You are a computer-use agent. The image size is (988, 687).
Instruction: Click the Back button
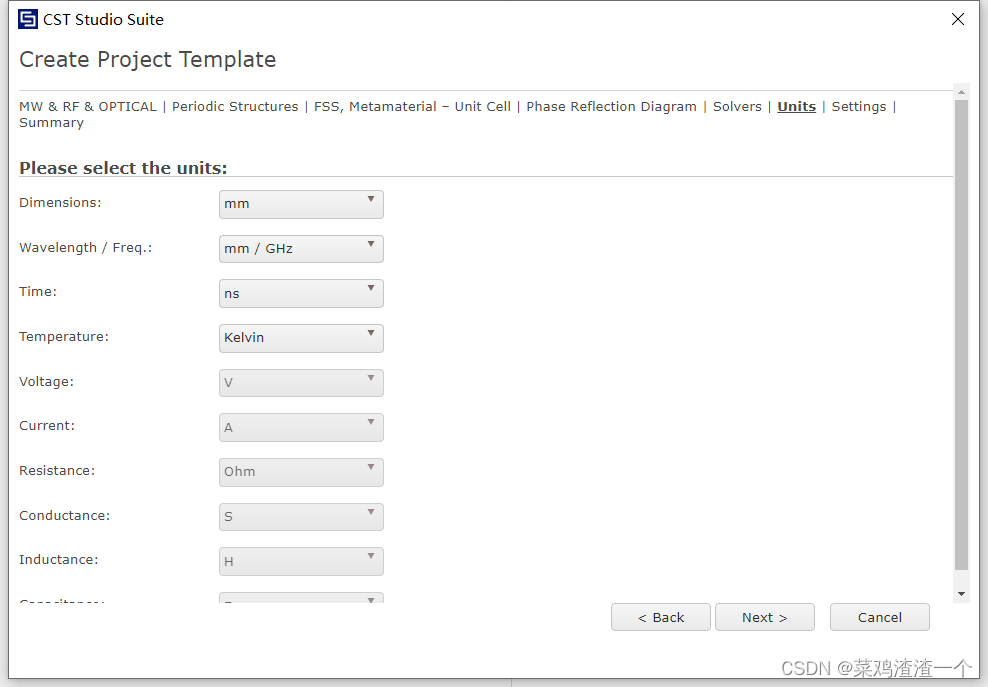click(661, 617)
